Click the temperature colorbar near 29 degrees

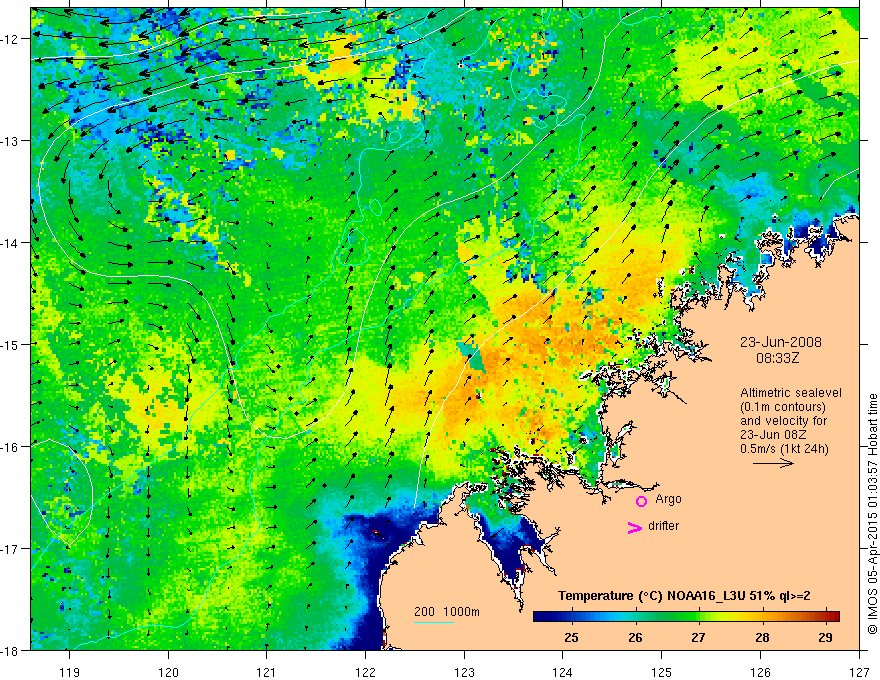(x=825, y=617)
